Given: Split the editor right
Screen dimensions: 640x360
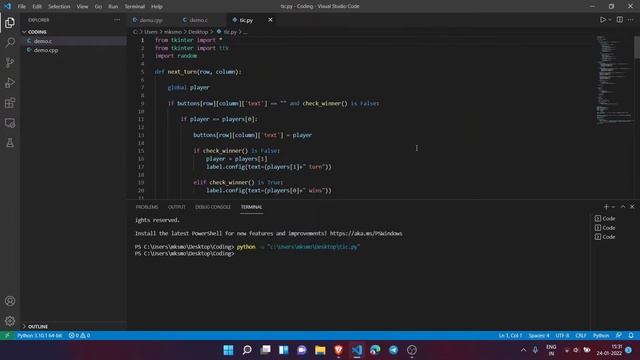Looking at the screenshot, I should 620,20.
